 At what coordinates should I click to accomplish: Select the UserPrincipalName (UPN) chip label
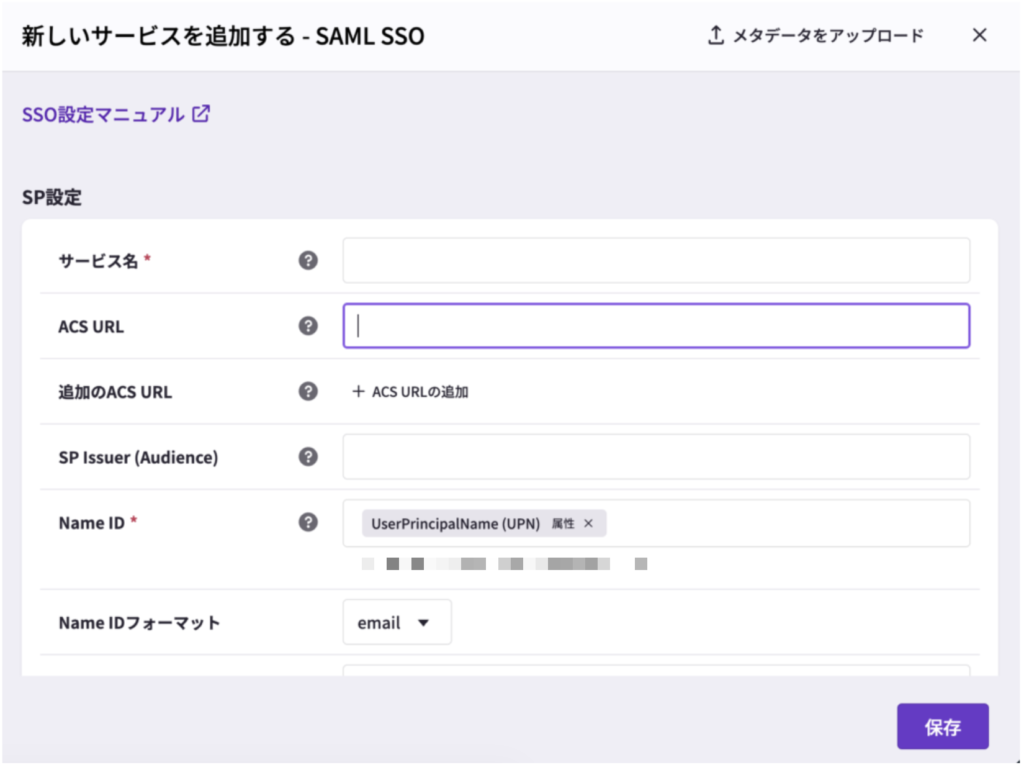[x=455, y=523]
